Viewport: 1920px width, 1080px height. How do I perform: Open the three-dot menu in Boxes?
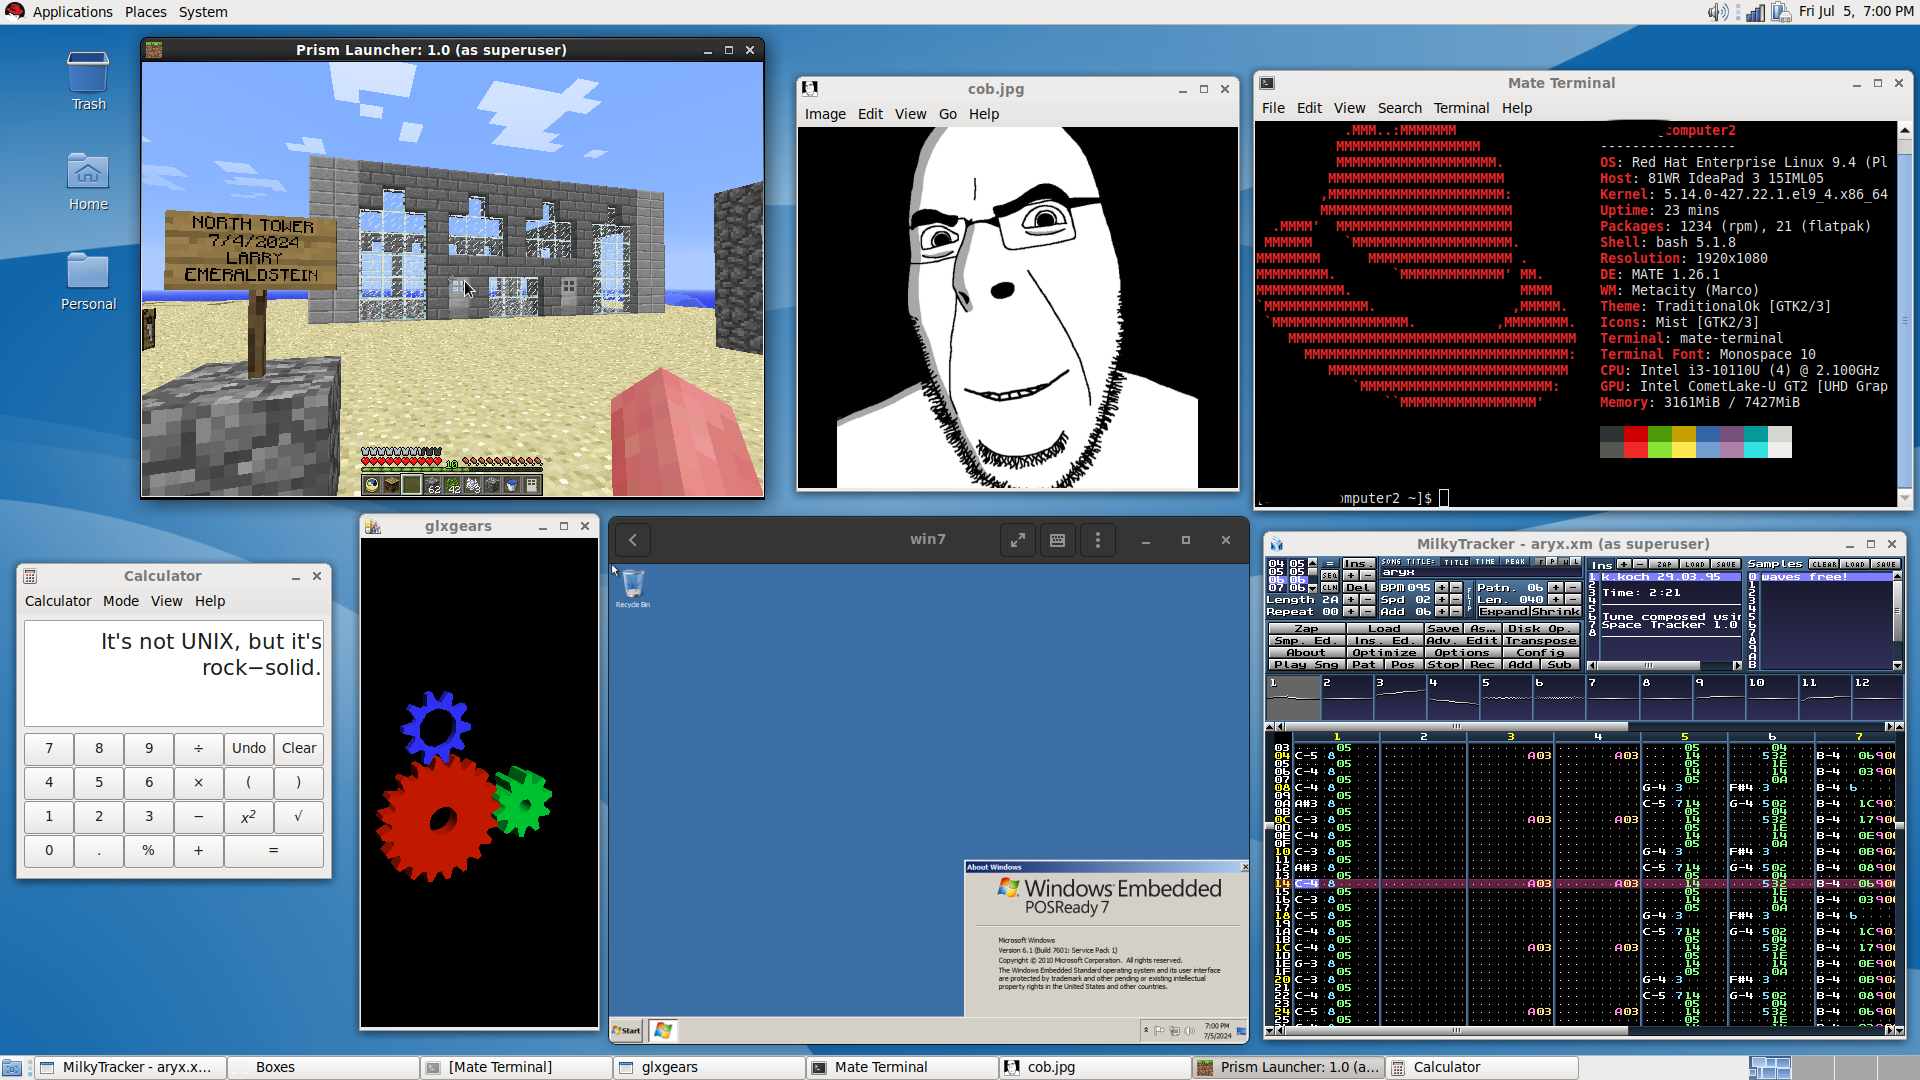tap(1098, 540)
